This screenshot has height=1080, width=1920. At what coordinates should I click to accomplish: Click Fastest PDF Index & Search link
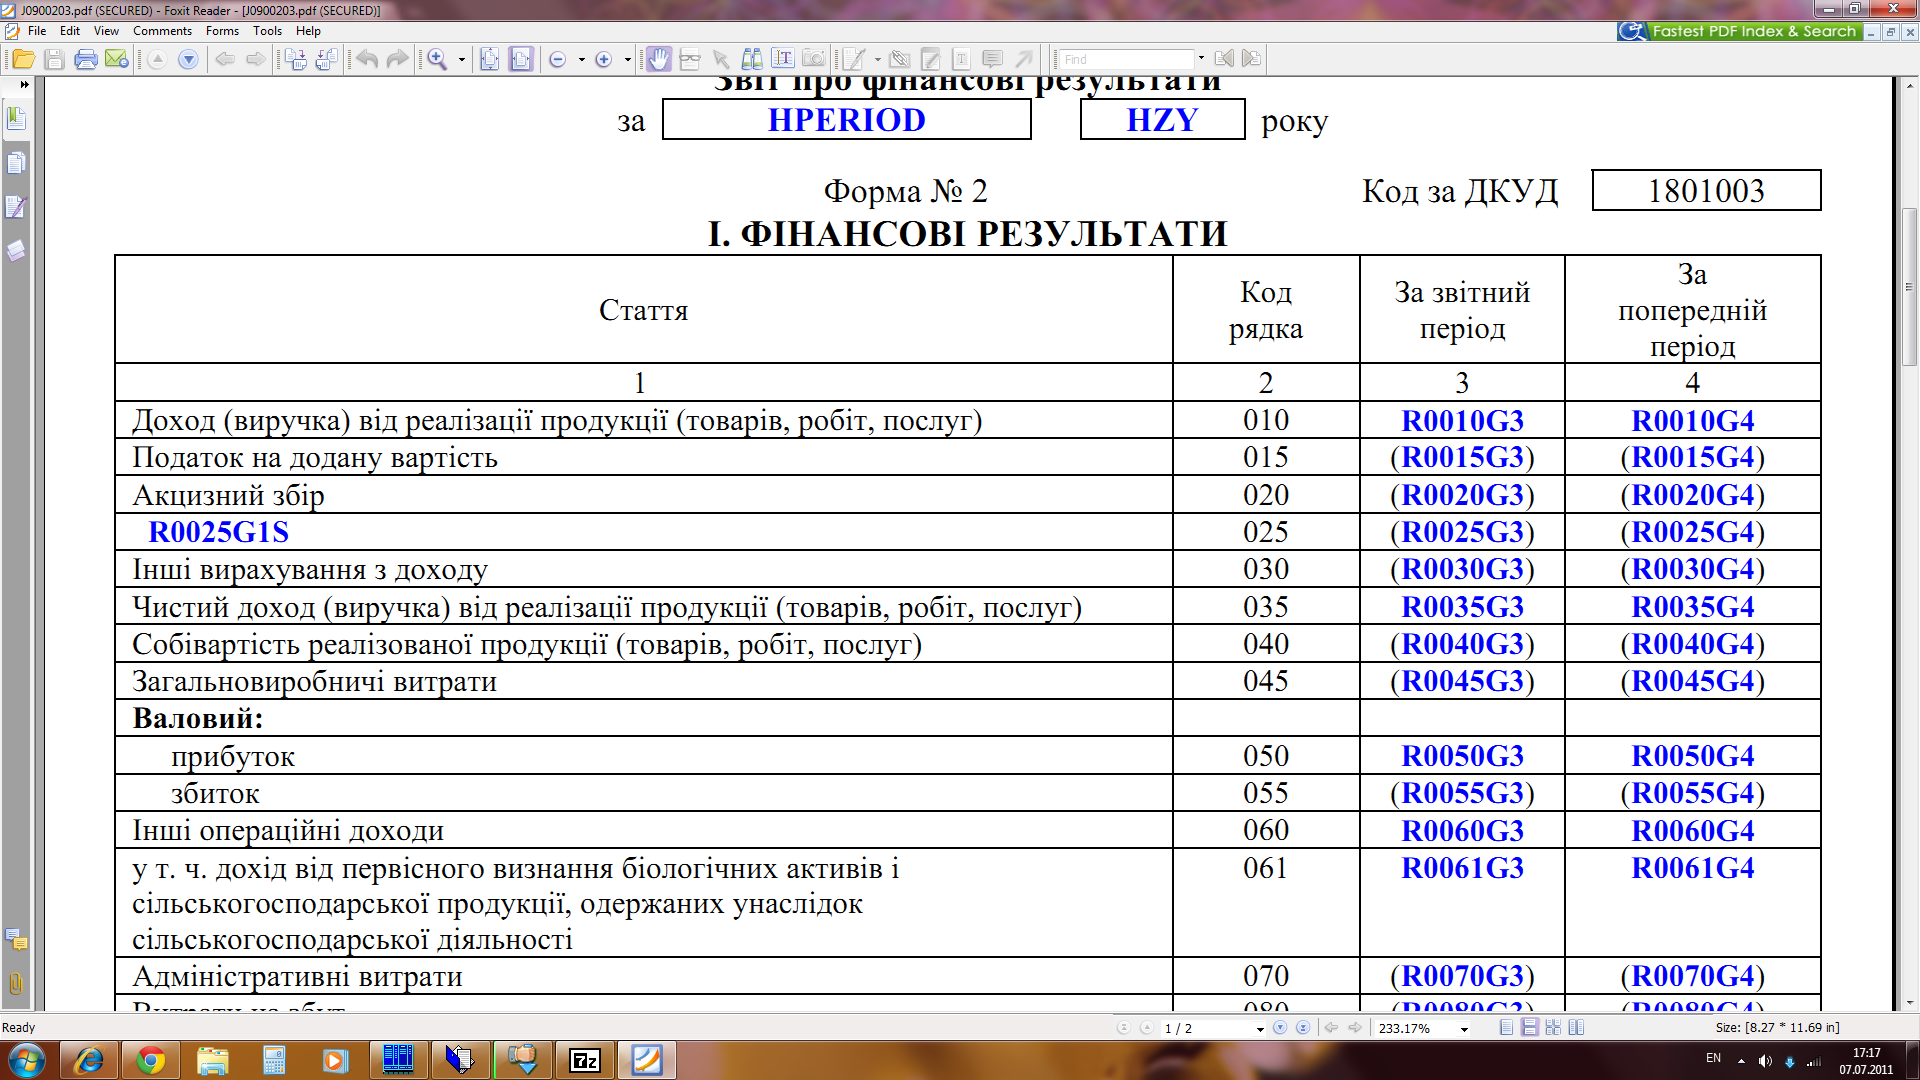pyautogui.click(x=1753, y=31)
